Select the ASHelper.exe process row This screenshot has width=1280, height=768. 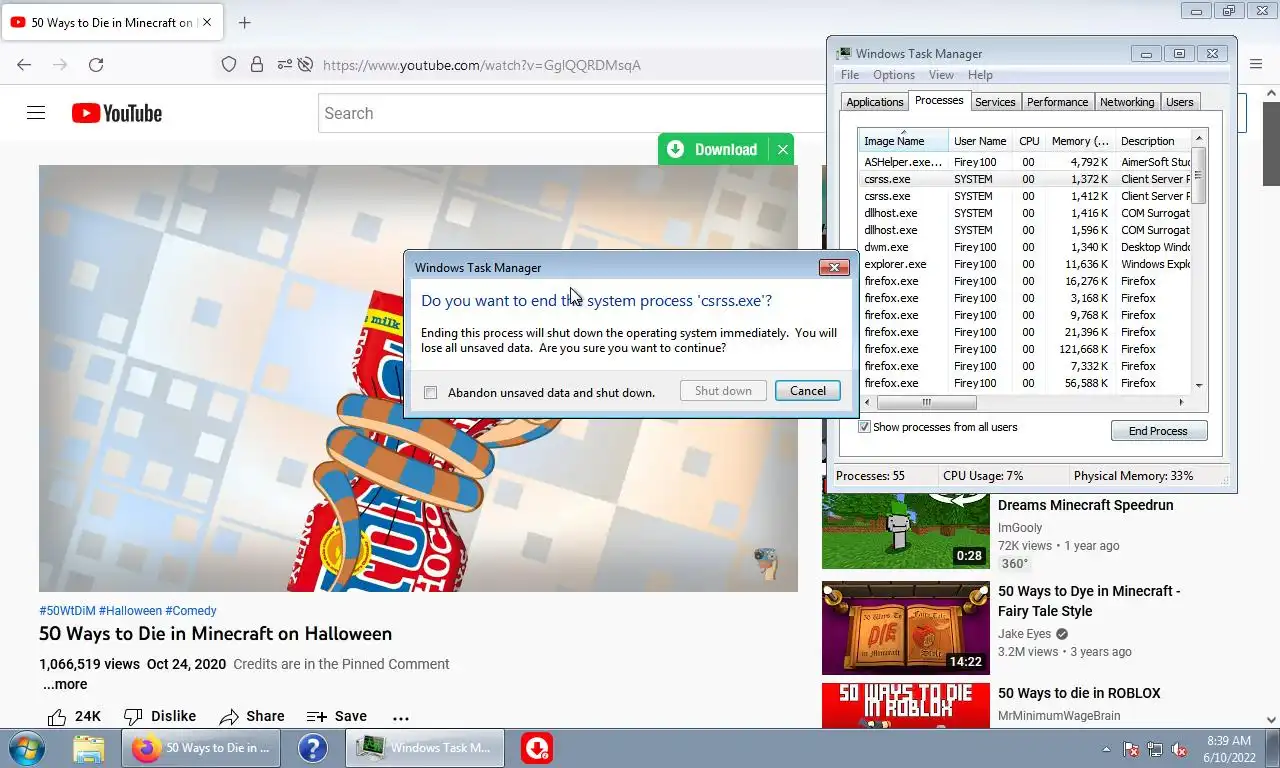(x=1025, y=162)
